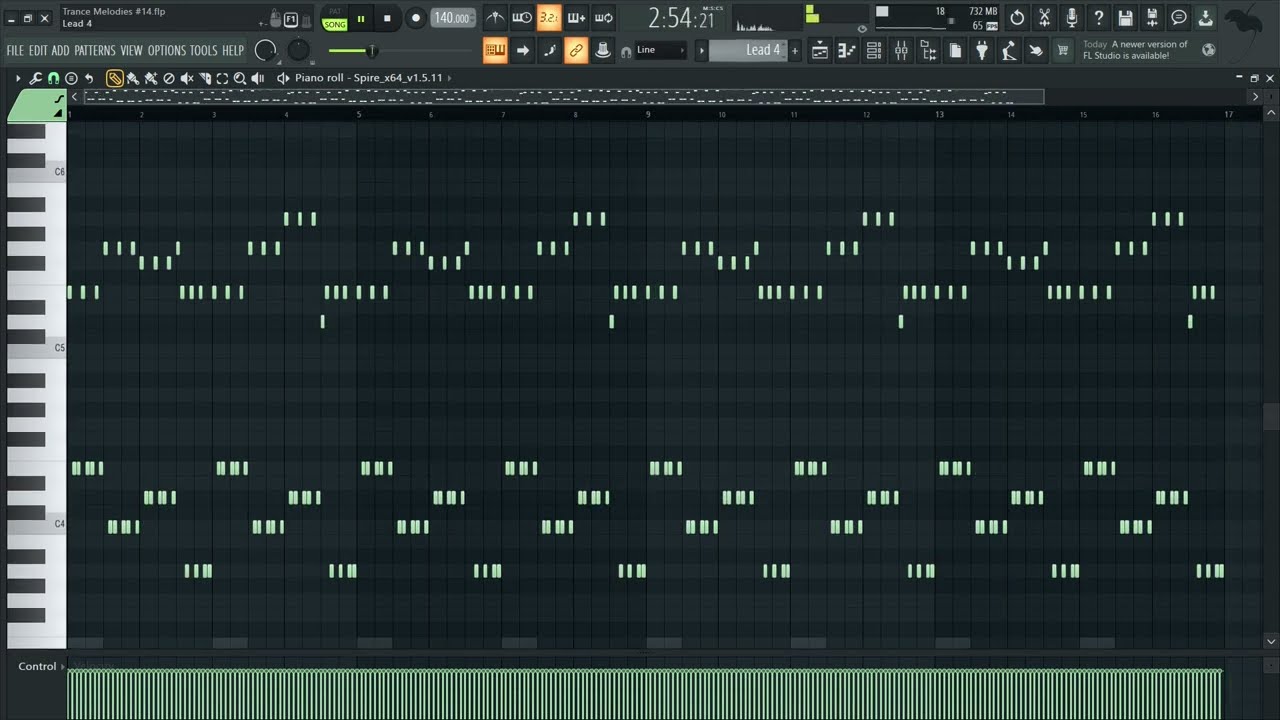The height and width of the screenshot is (720, 1280).
Task: Toggle PAT/SONG playback mode
Action: [x=334, y=18]
